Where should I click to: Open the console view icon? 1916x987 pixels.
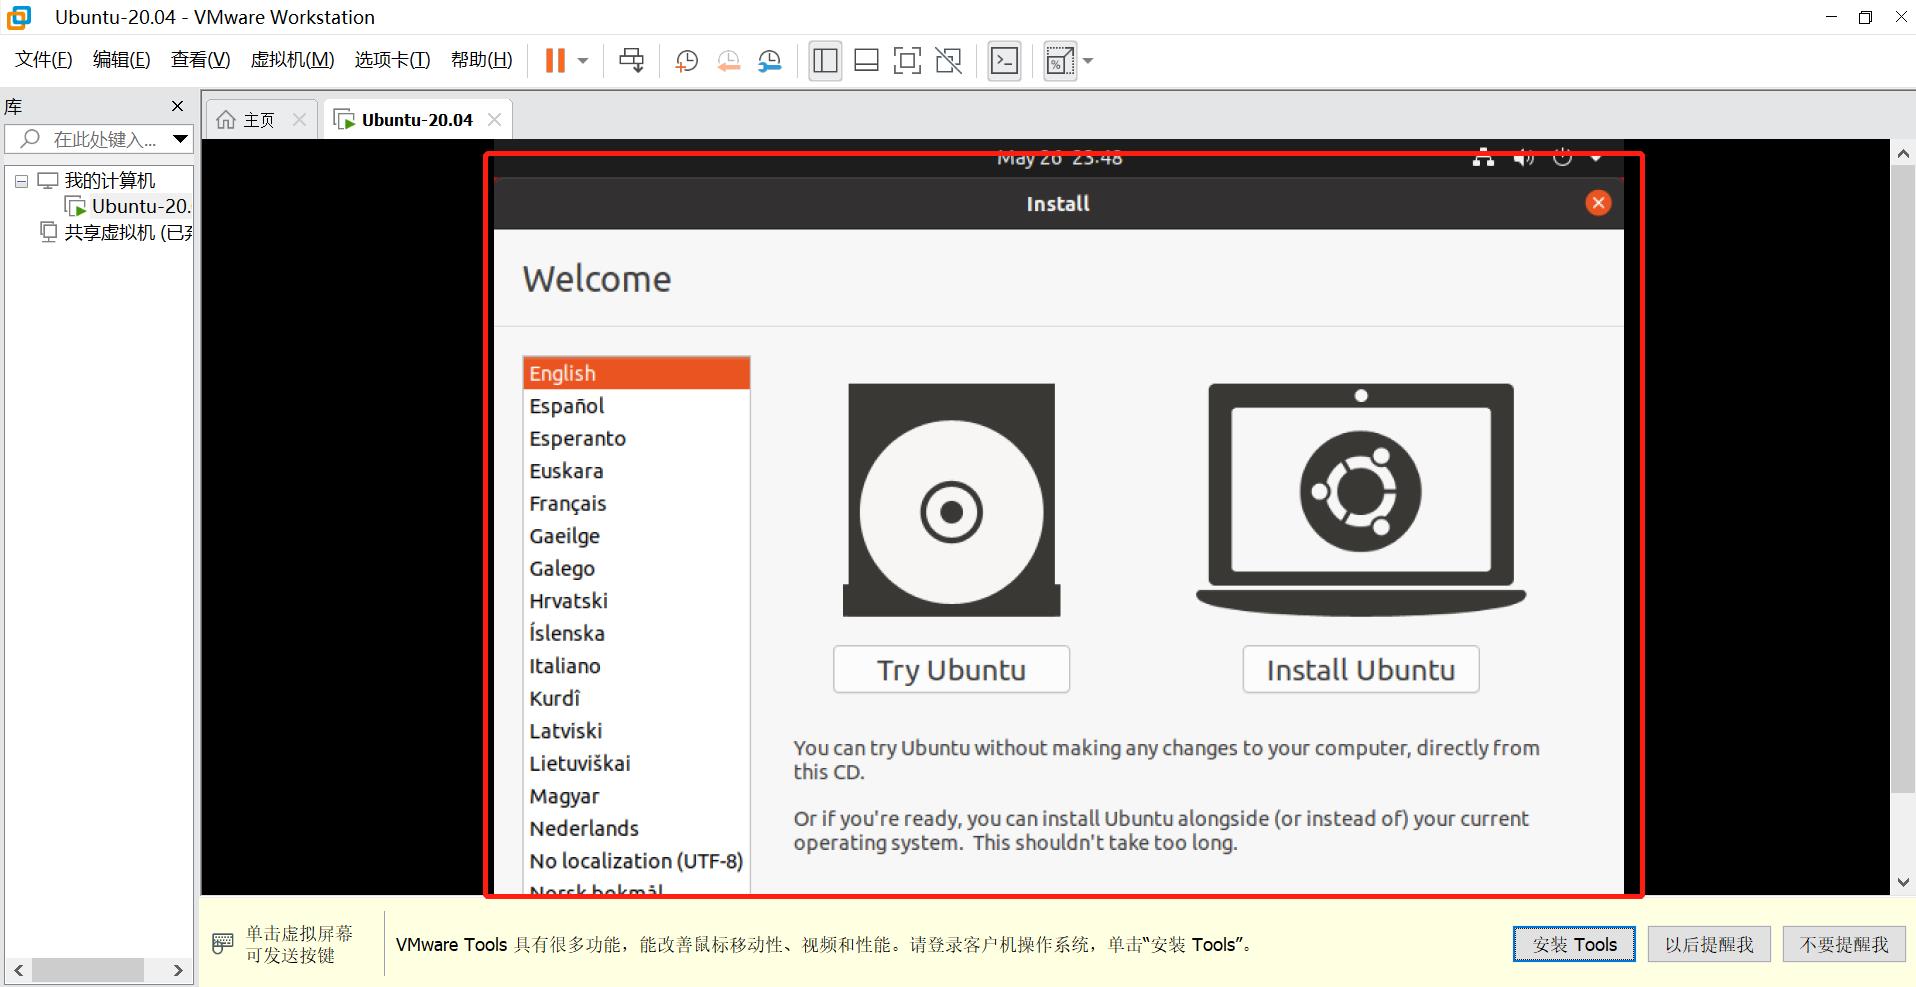click(x=1004, y=61)
